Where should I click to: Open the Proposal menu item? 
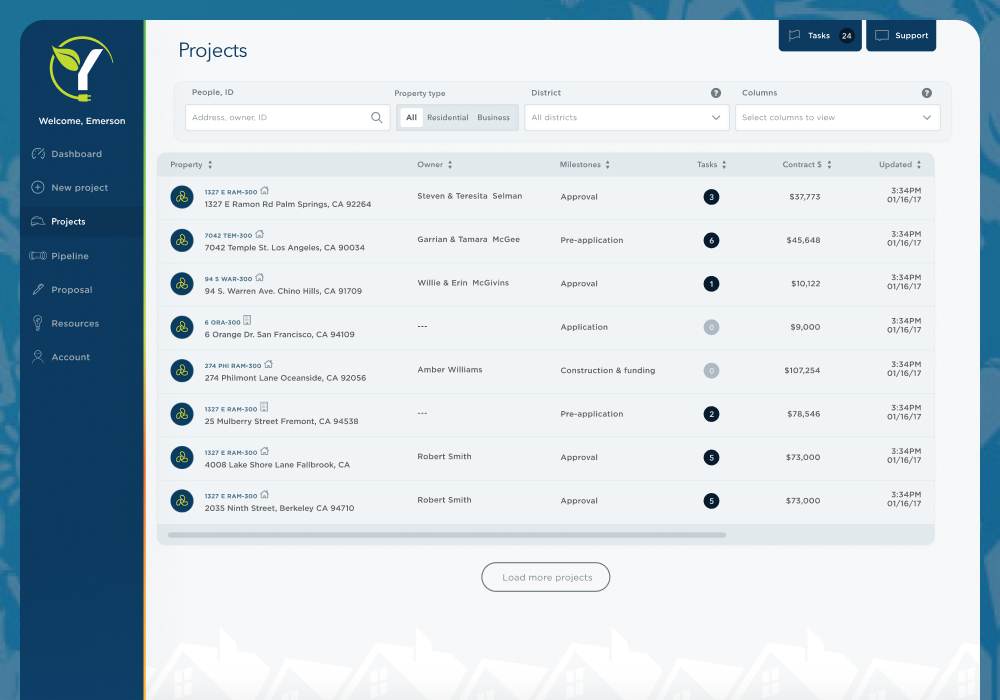coord(71,290)
